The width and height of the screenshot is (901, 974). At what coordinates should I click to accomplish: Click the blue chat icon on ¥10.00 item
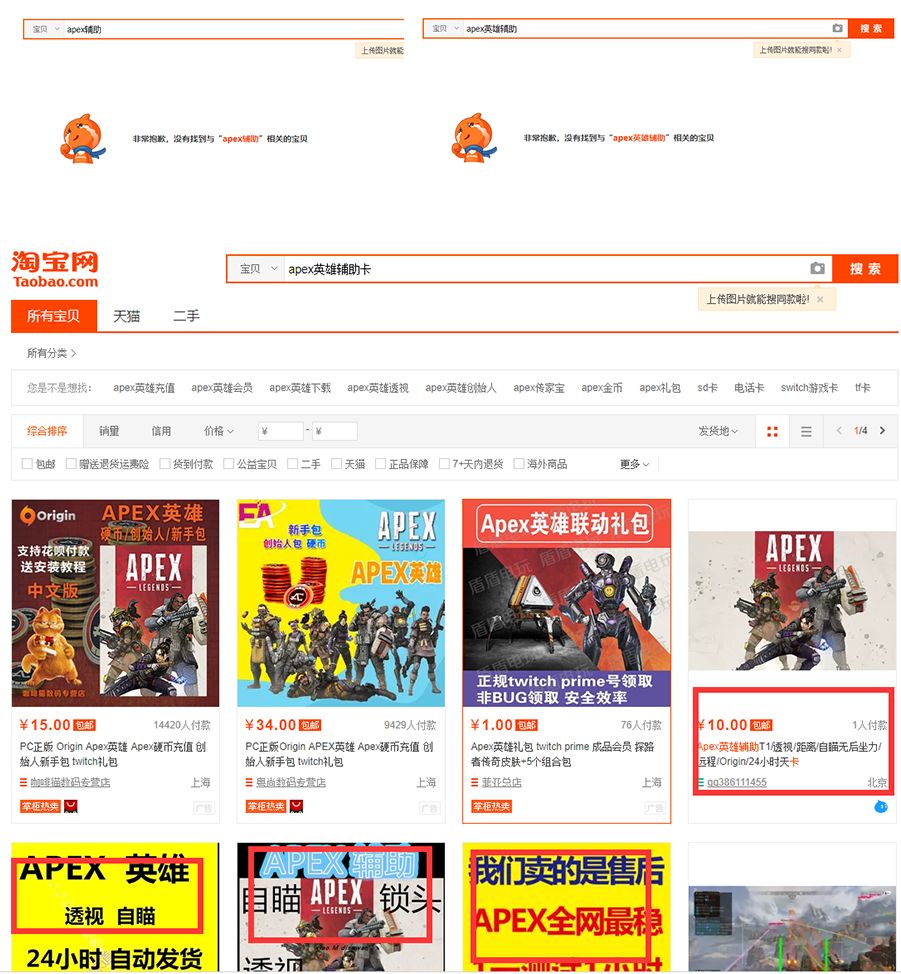(x=880, y=806)
